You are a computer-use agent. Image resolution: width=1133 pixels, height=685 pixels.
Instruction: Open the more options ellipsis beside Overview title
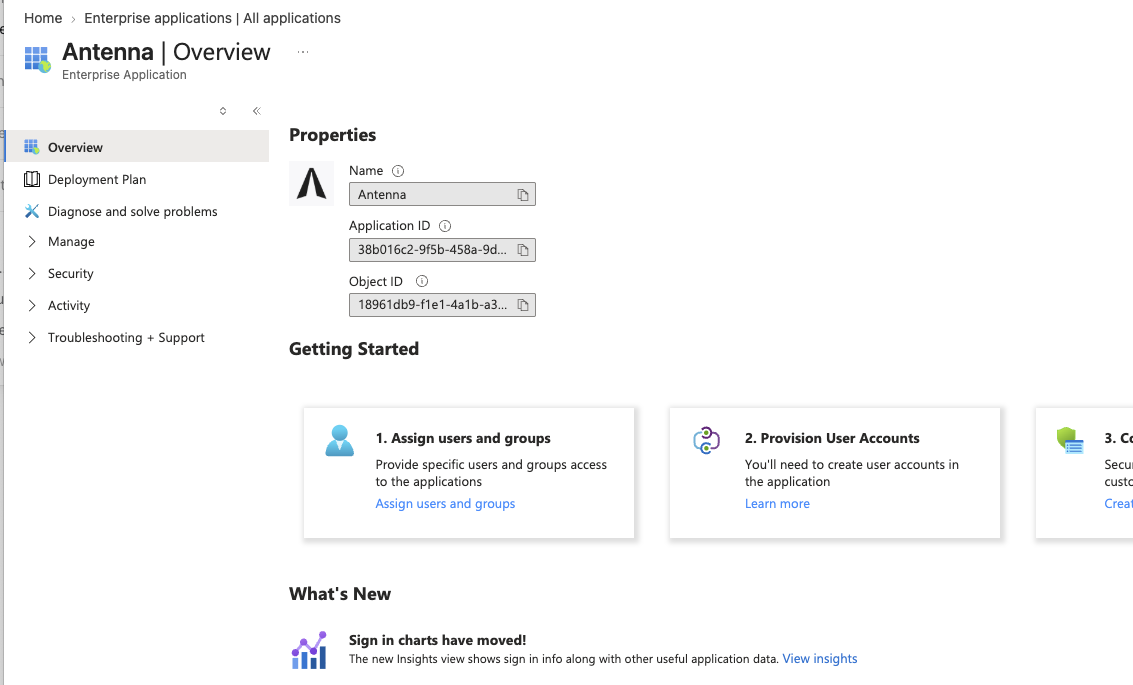point(303,52)
